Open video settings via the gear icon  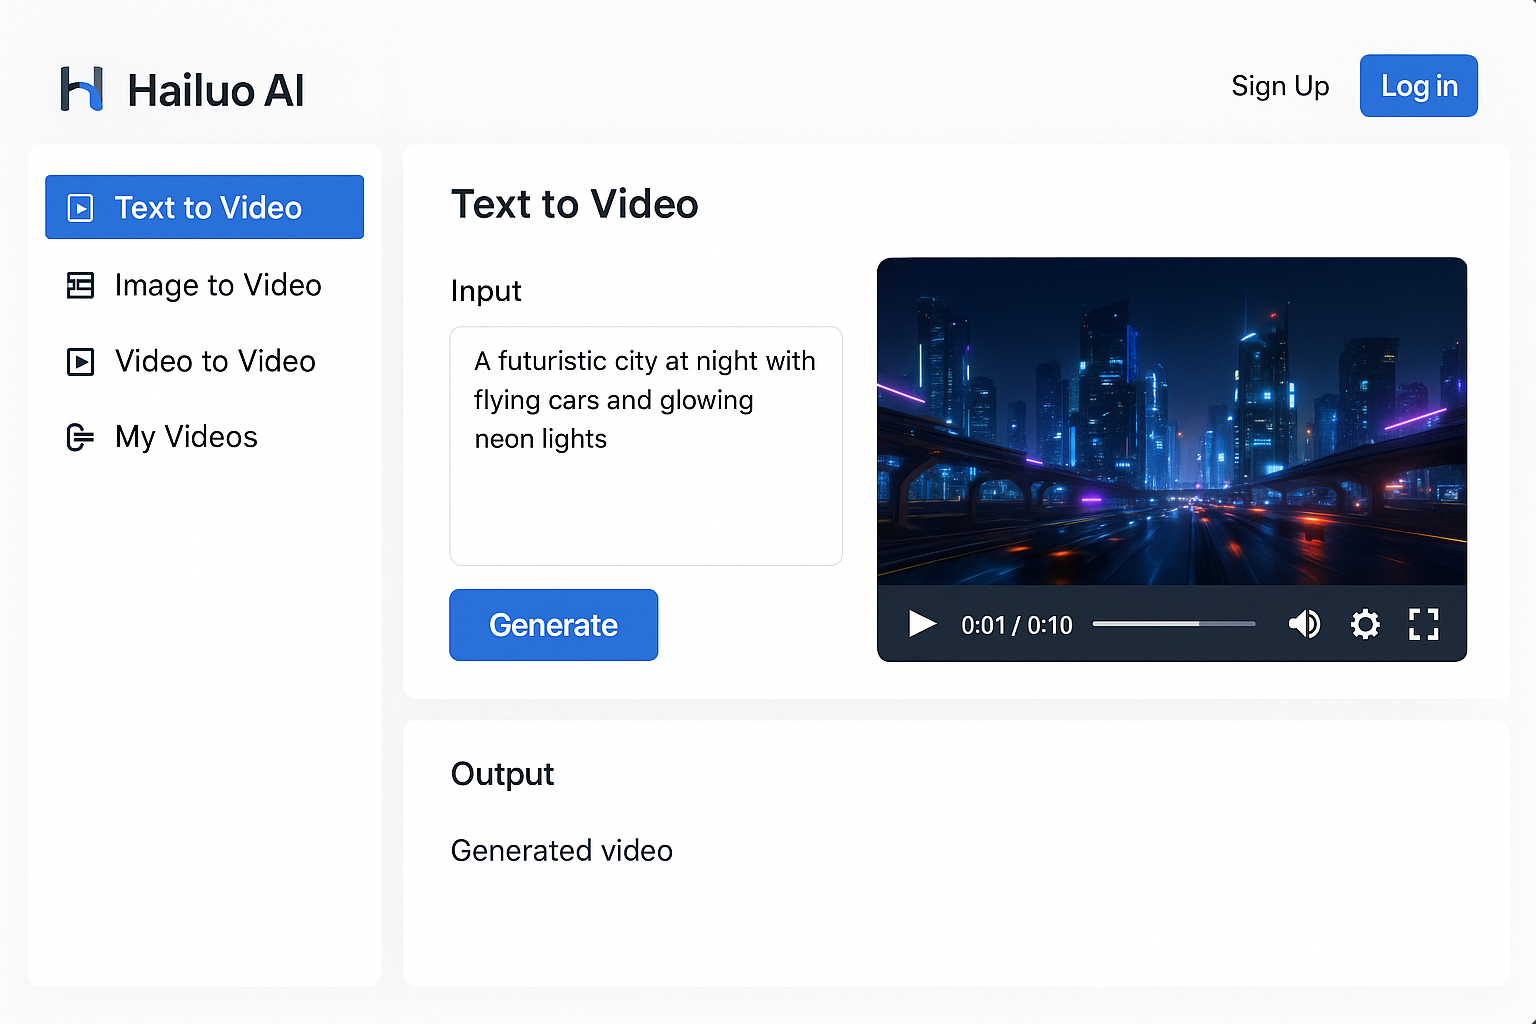click(1365, 624)
